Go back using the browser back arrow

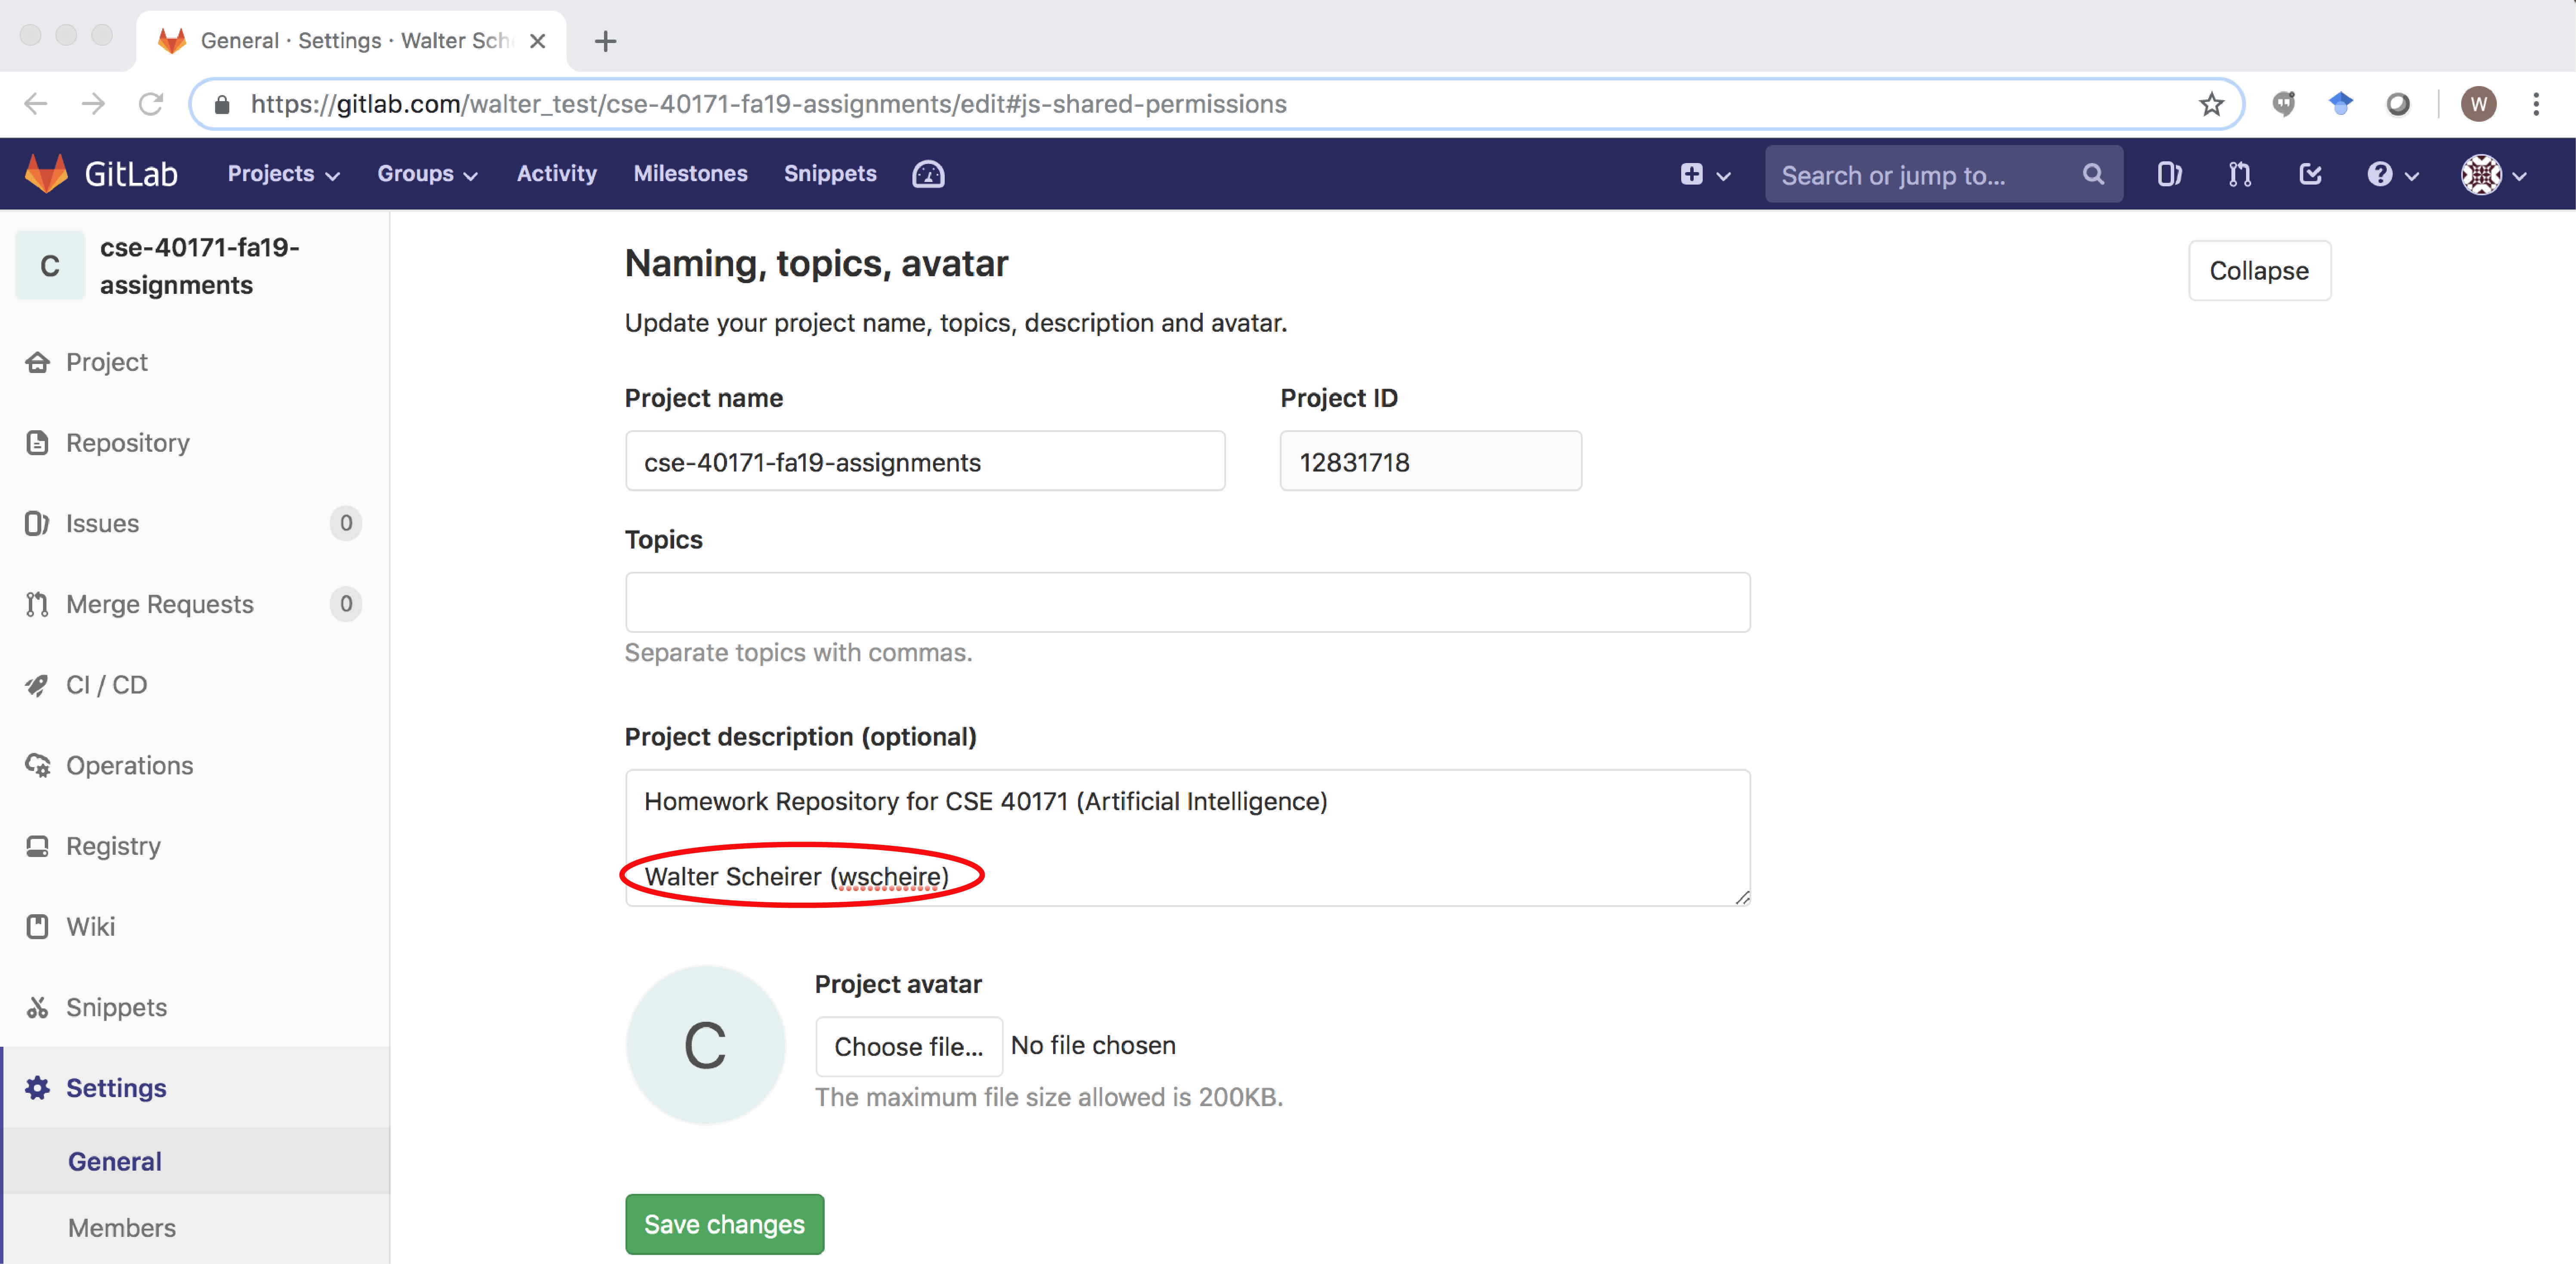[36, 104]
